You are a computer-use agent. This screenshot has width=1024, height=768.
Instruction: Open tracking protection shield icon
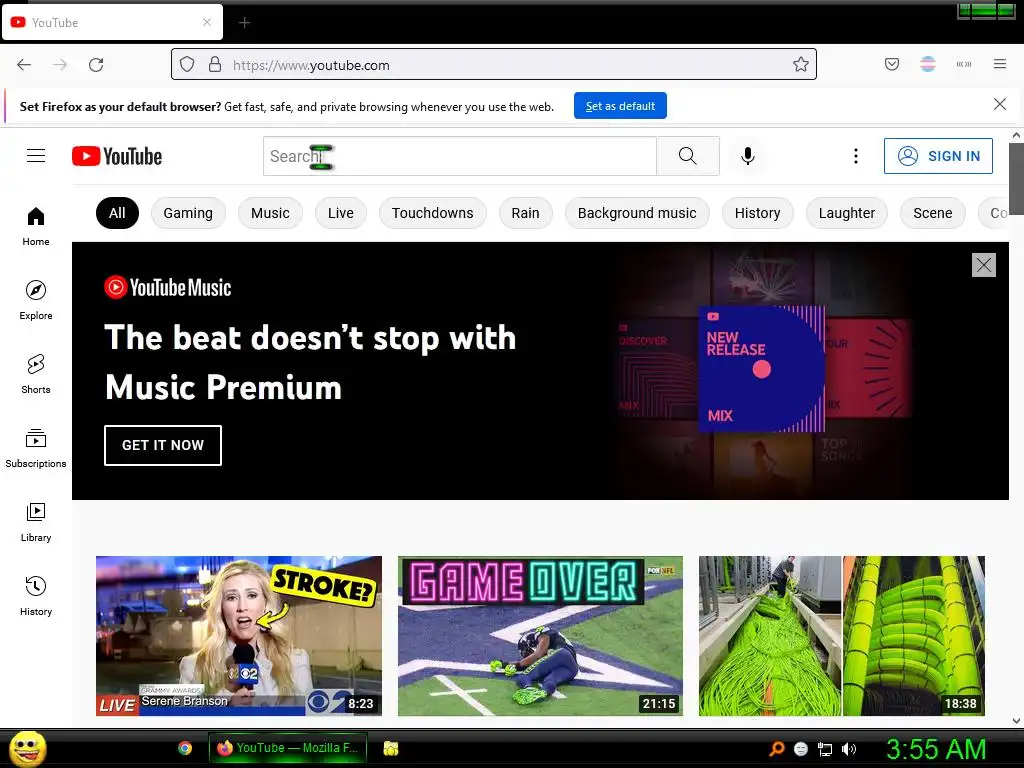click(x=187, y=64)
